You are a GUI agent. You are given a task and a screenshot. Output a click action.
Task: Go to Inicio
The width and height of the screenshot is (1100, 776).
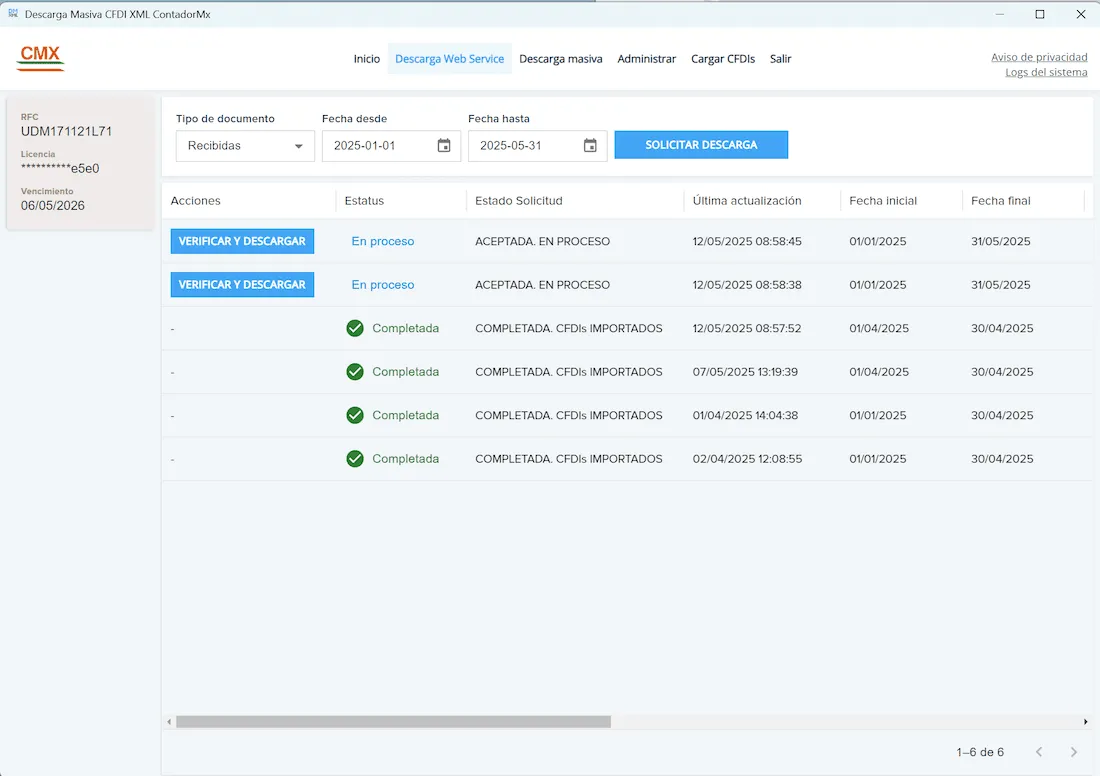(367, 59)
